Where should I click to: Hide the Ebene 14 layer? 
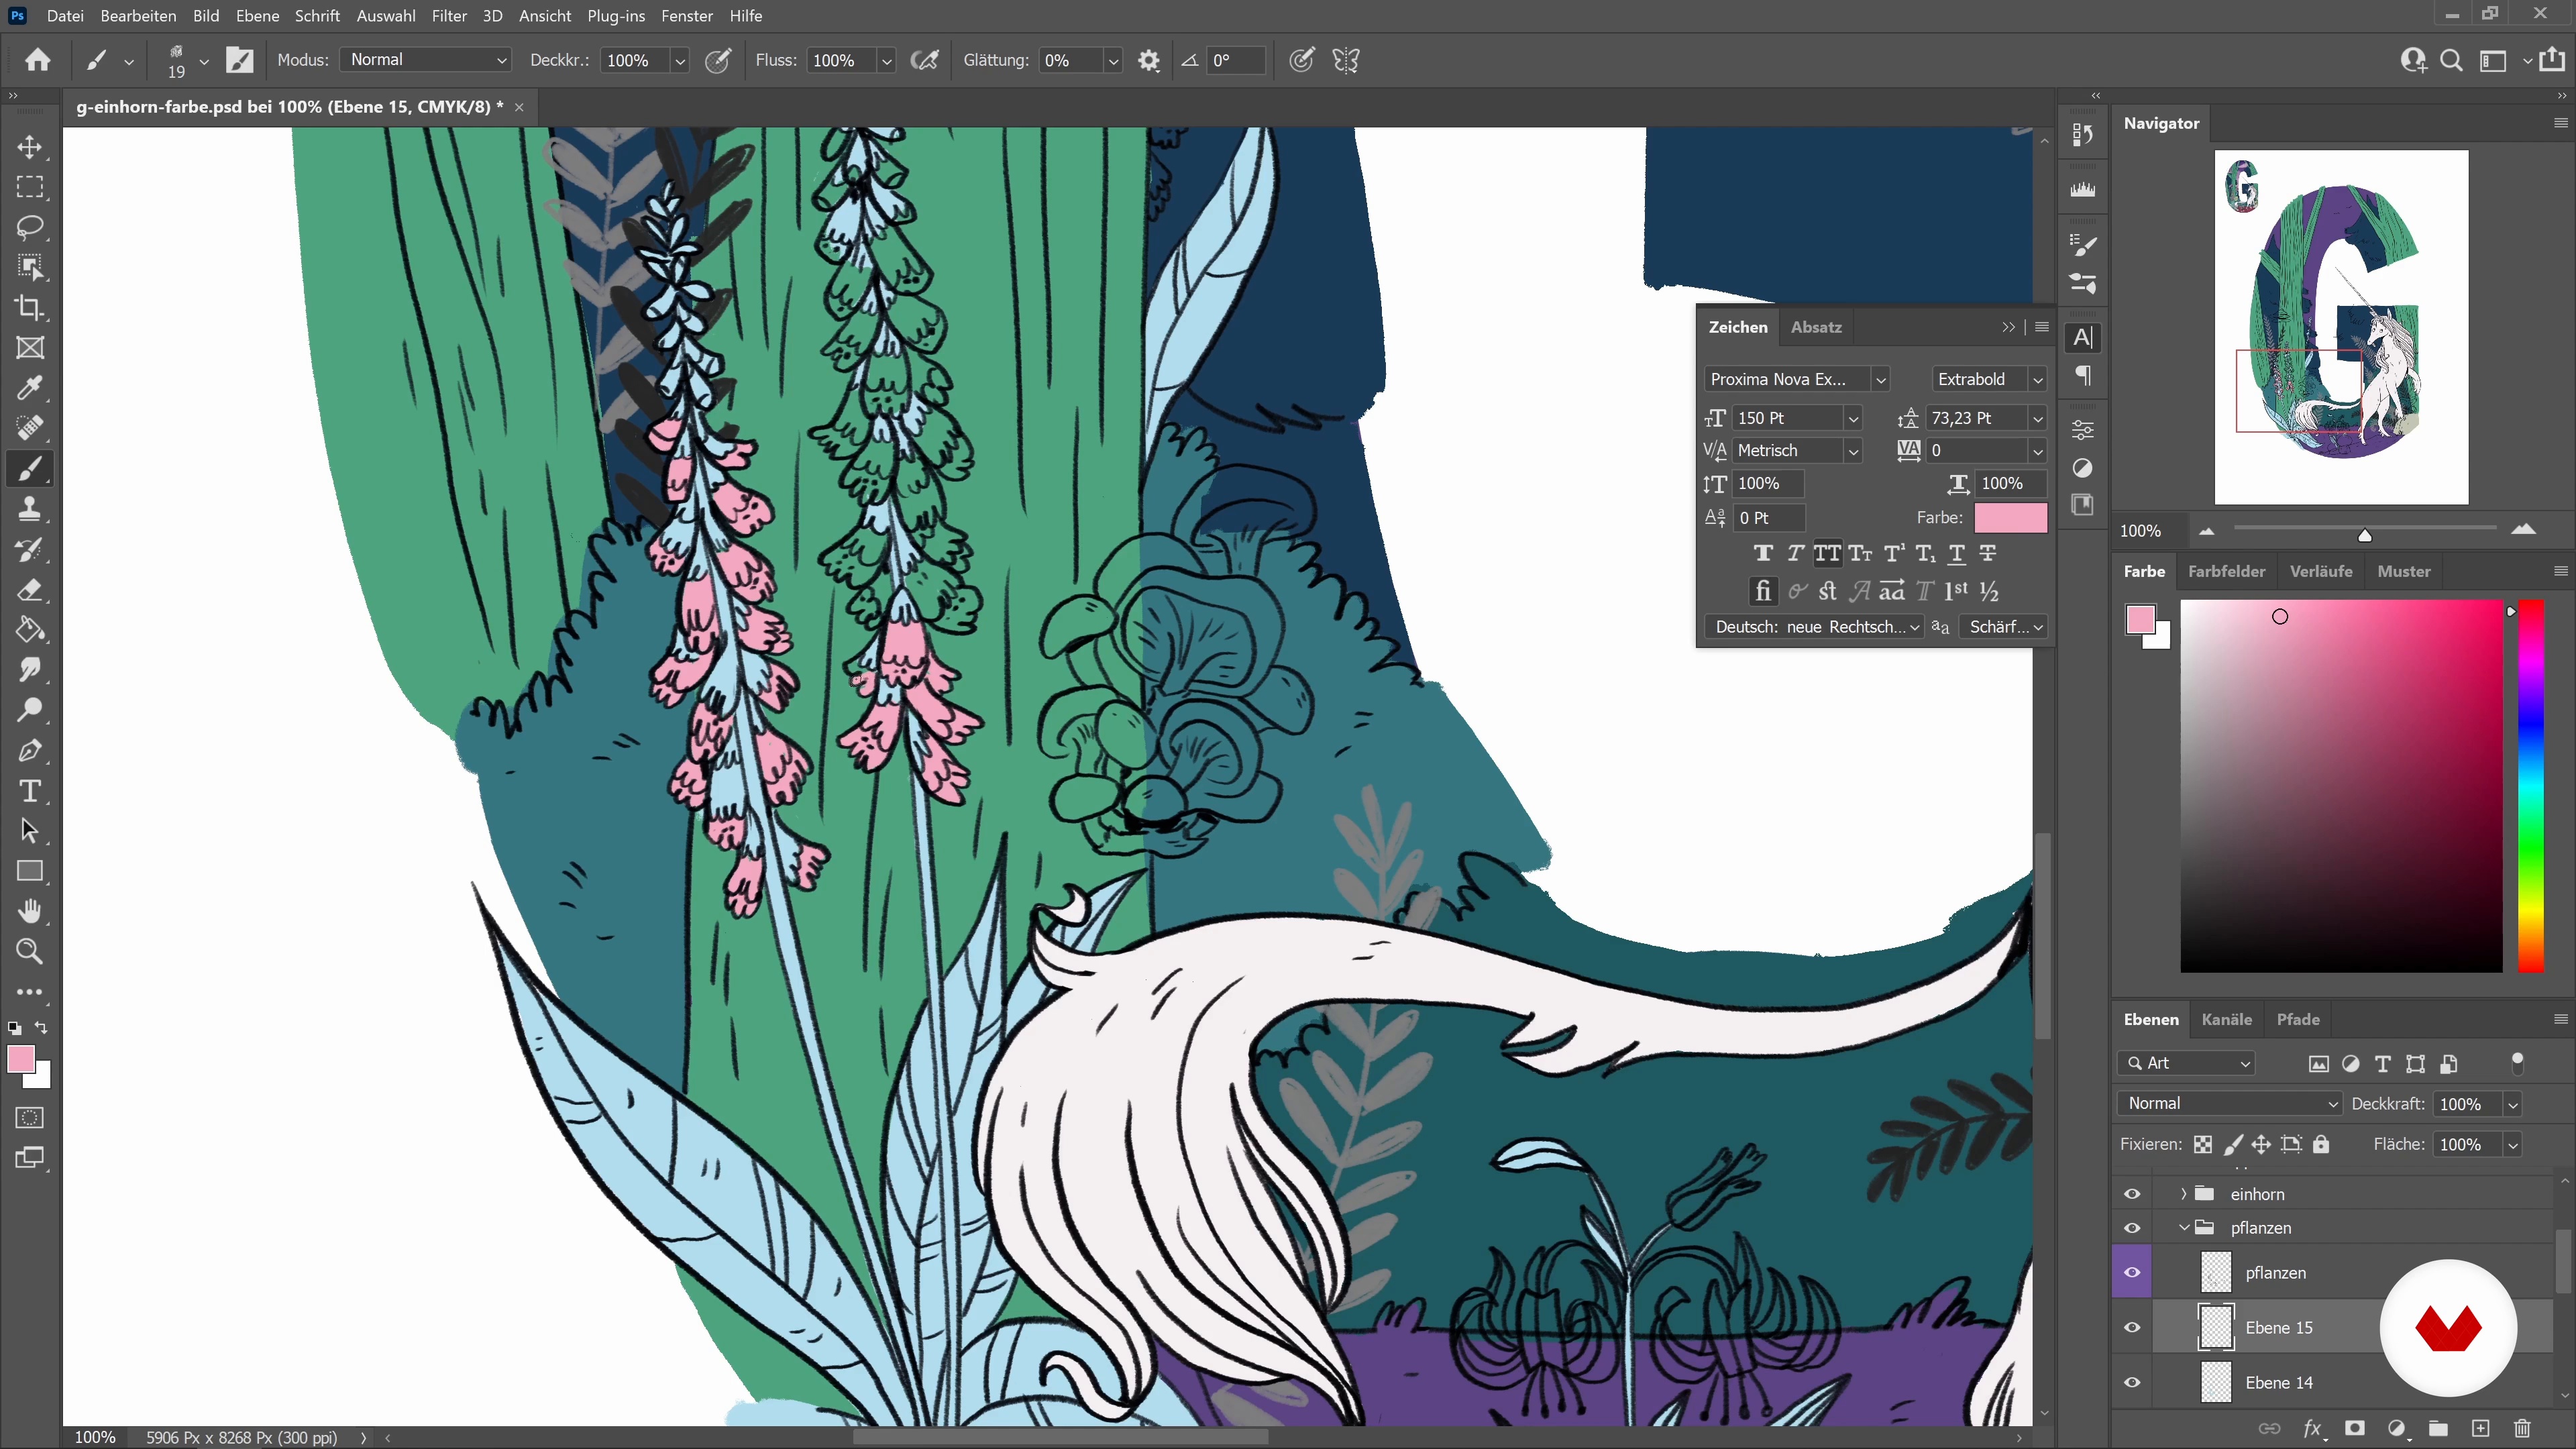click(2132, 1382)
